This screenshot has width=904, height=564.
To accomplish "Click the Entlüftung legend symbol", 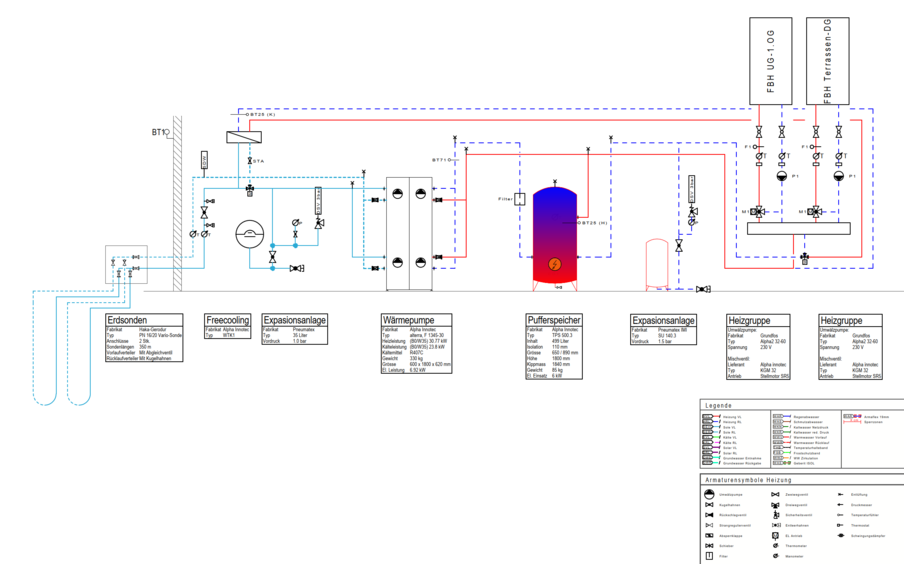I will tap(841, 494).
